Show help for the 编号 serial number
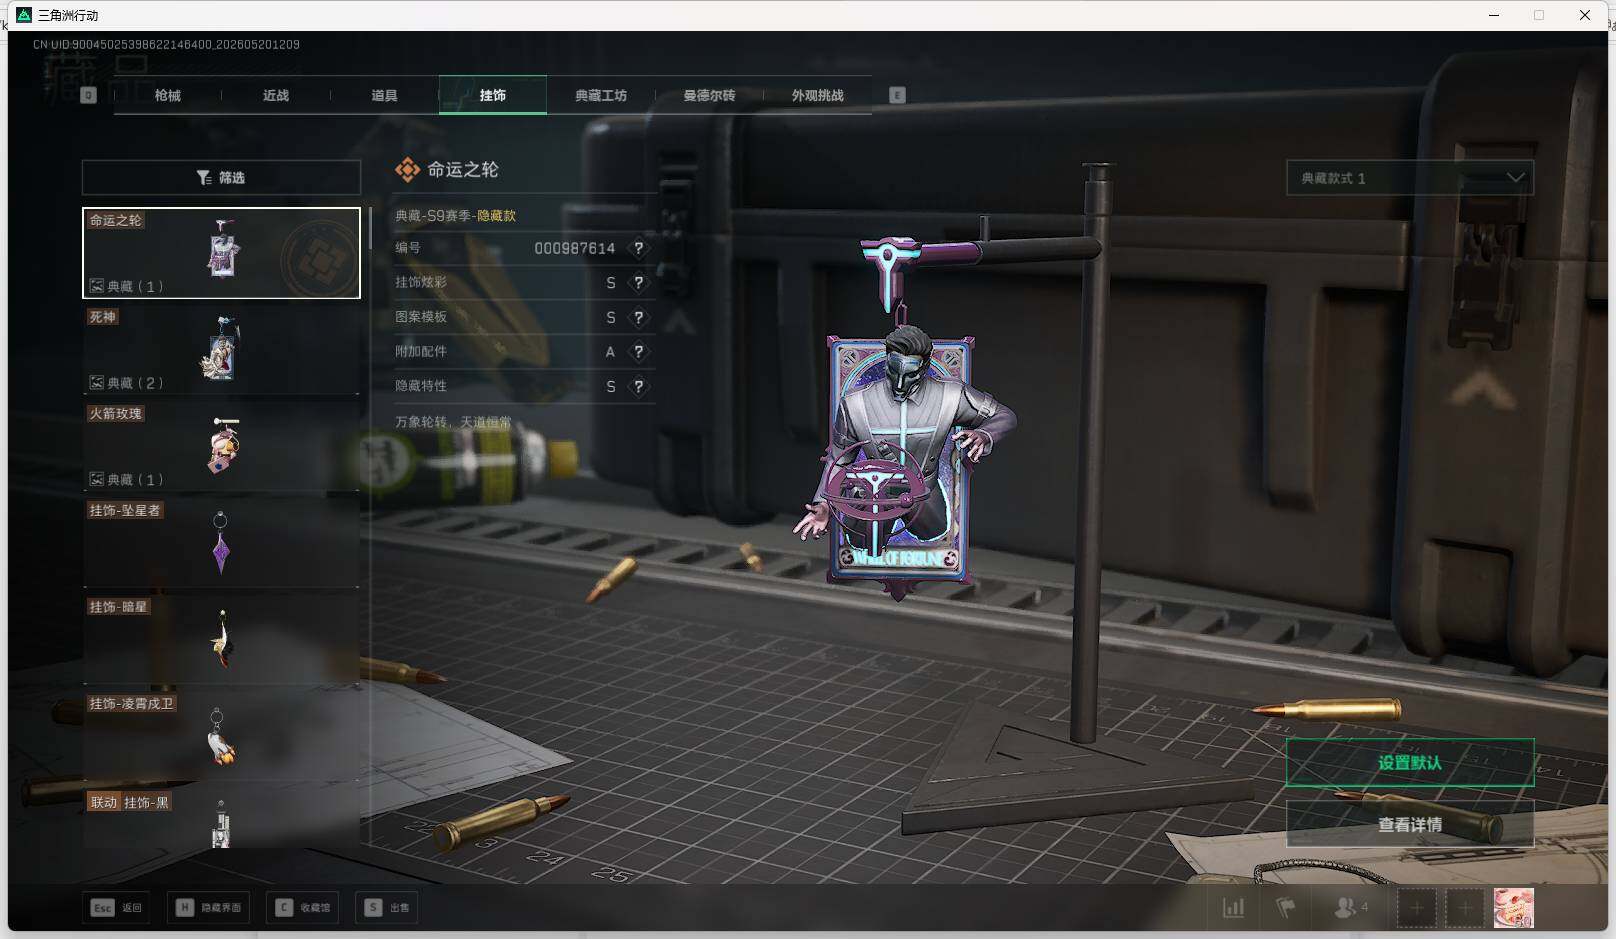 point(639,248)
